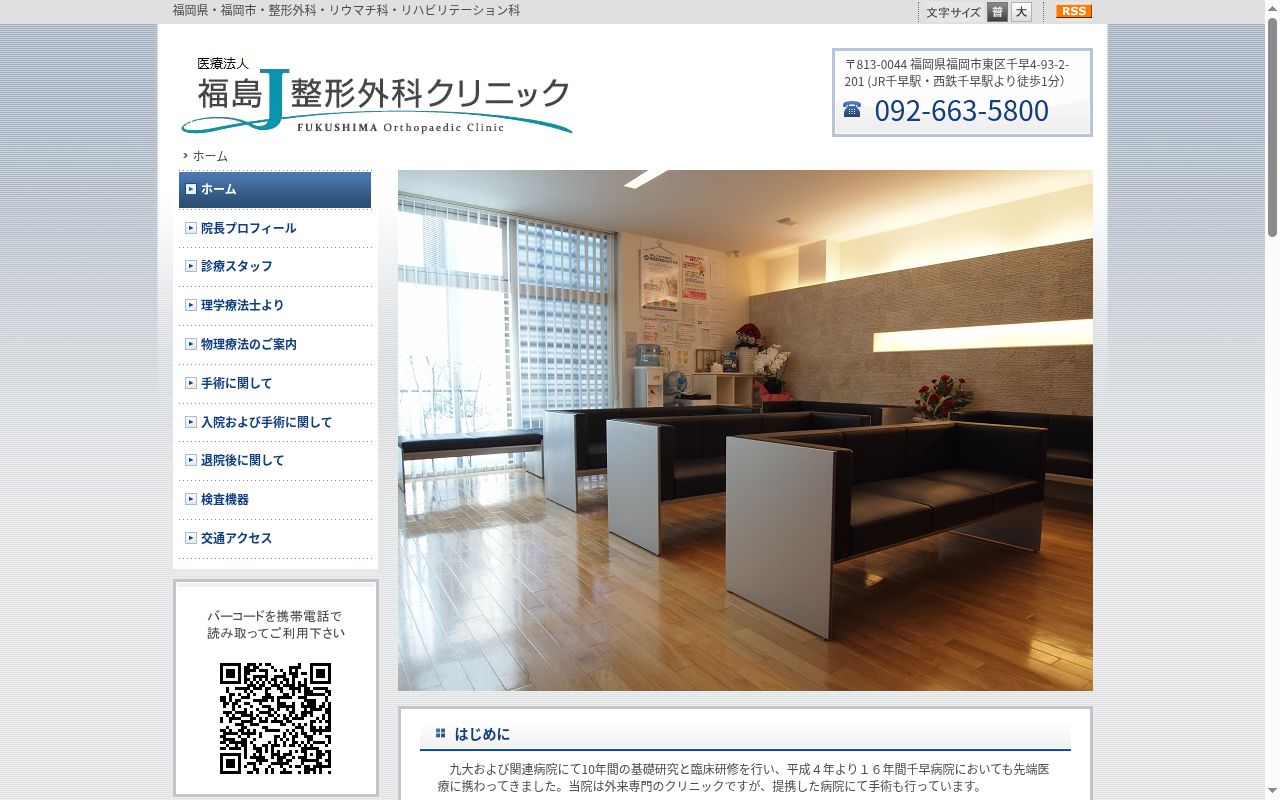Click the 文字サイズ label
Screen dimensions: 1280x800
click(x=953, y=12)
